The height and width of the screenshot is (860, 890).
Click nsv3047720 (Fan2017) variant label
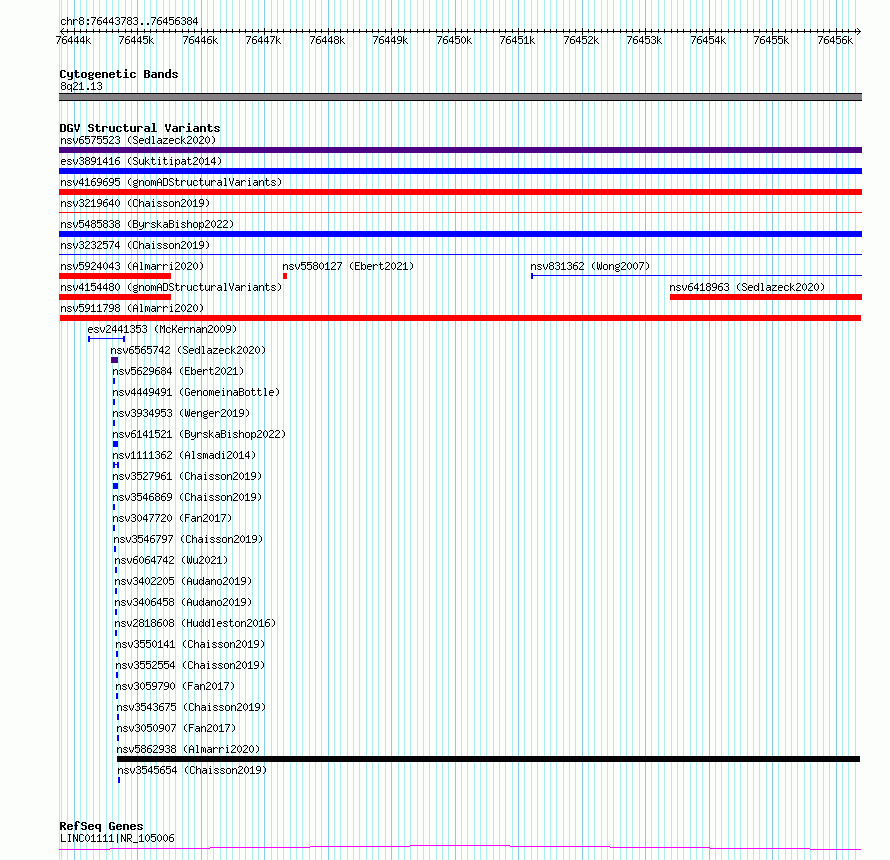[x=172, y=518]
